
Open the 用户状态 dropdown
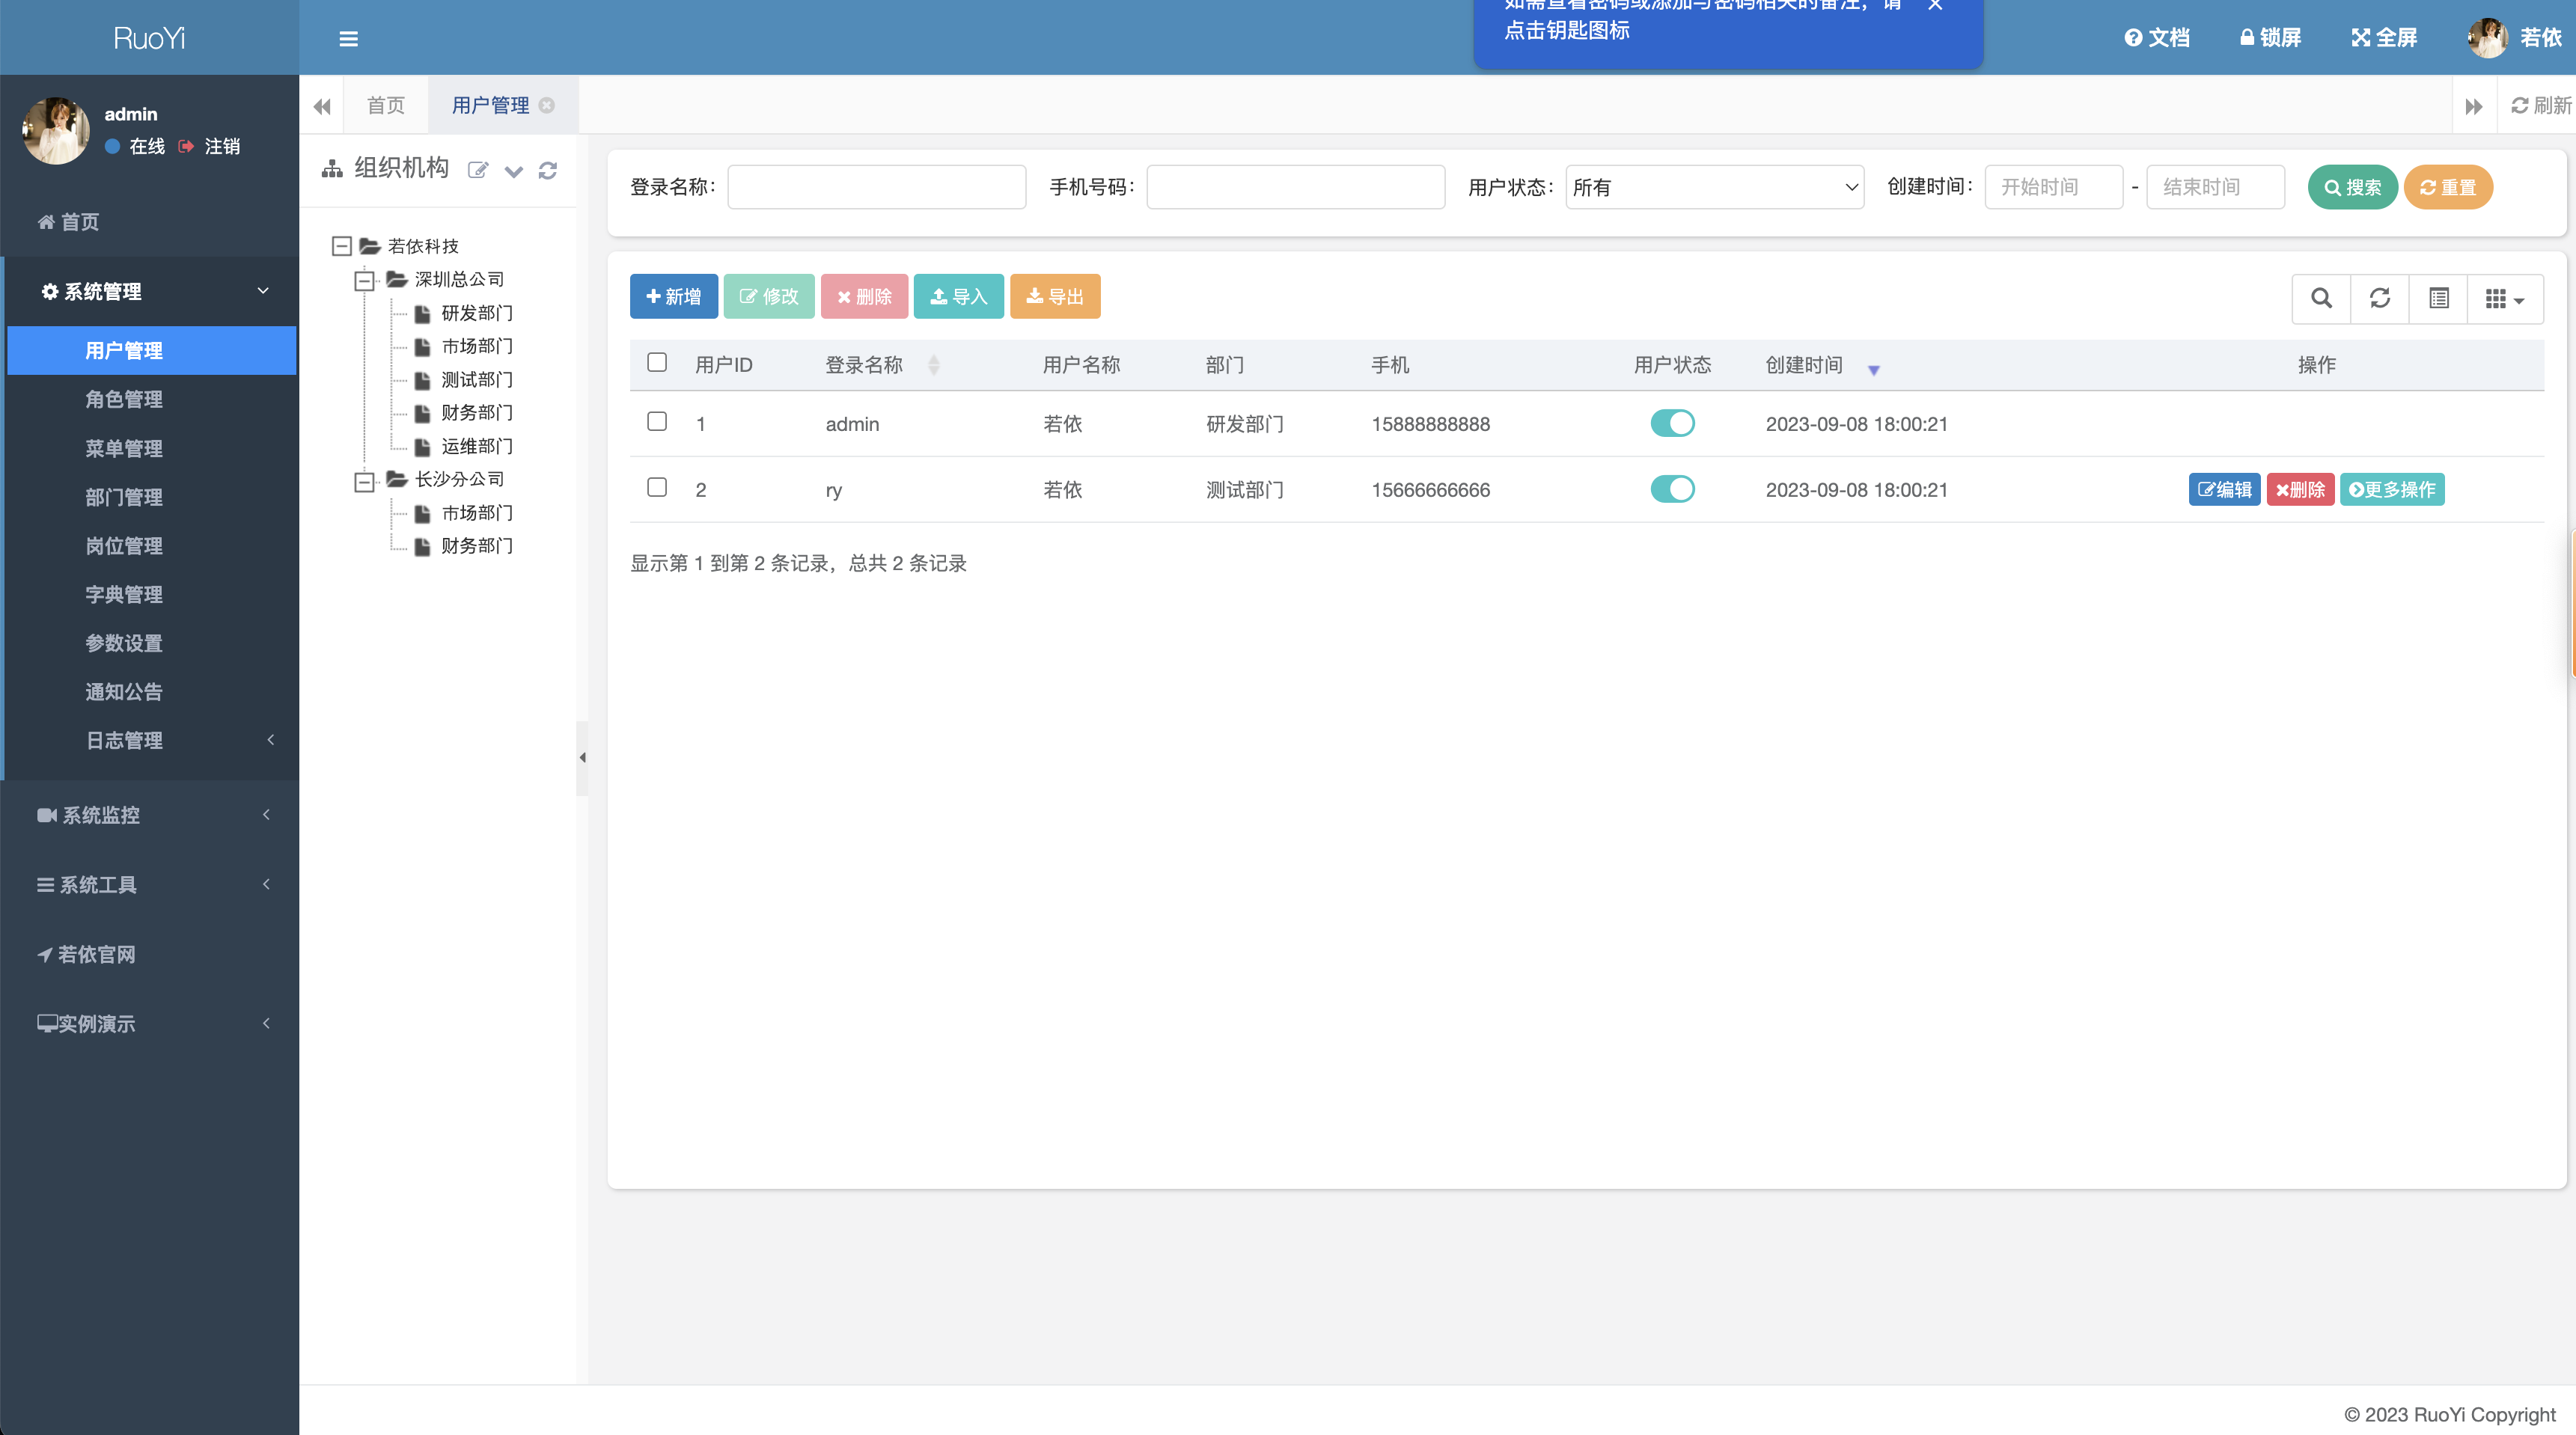point(1714,187)
